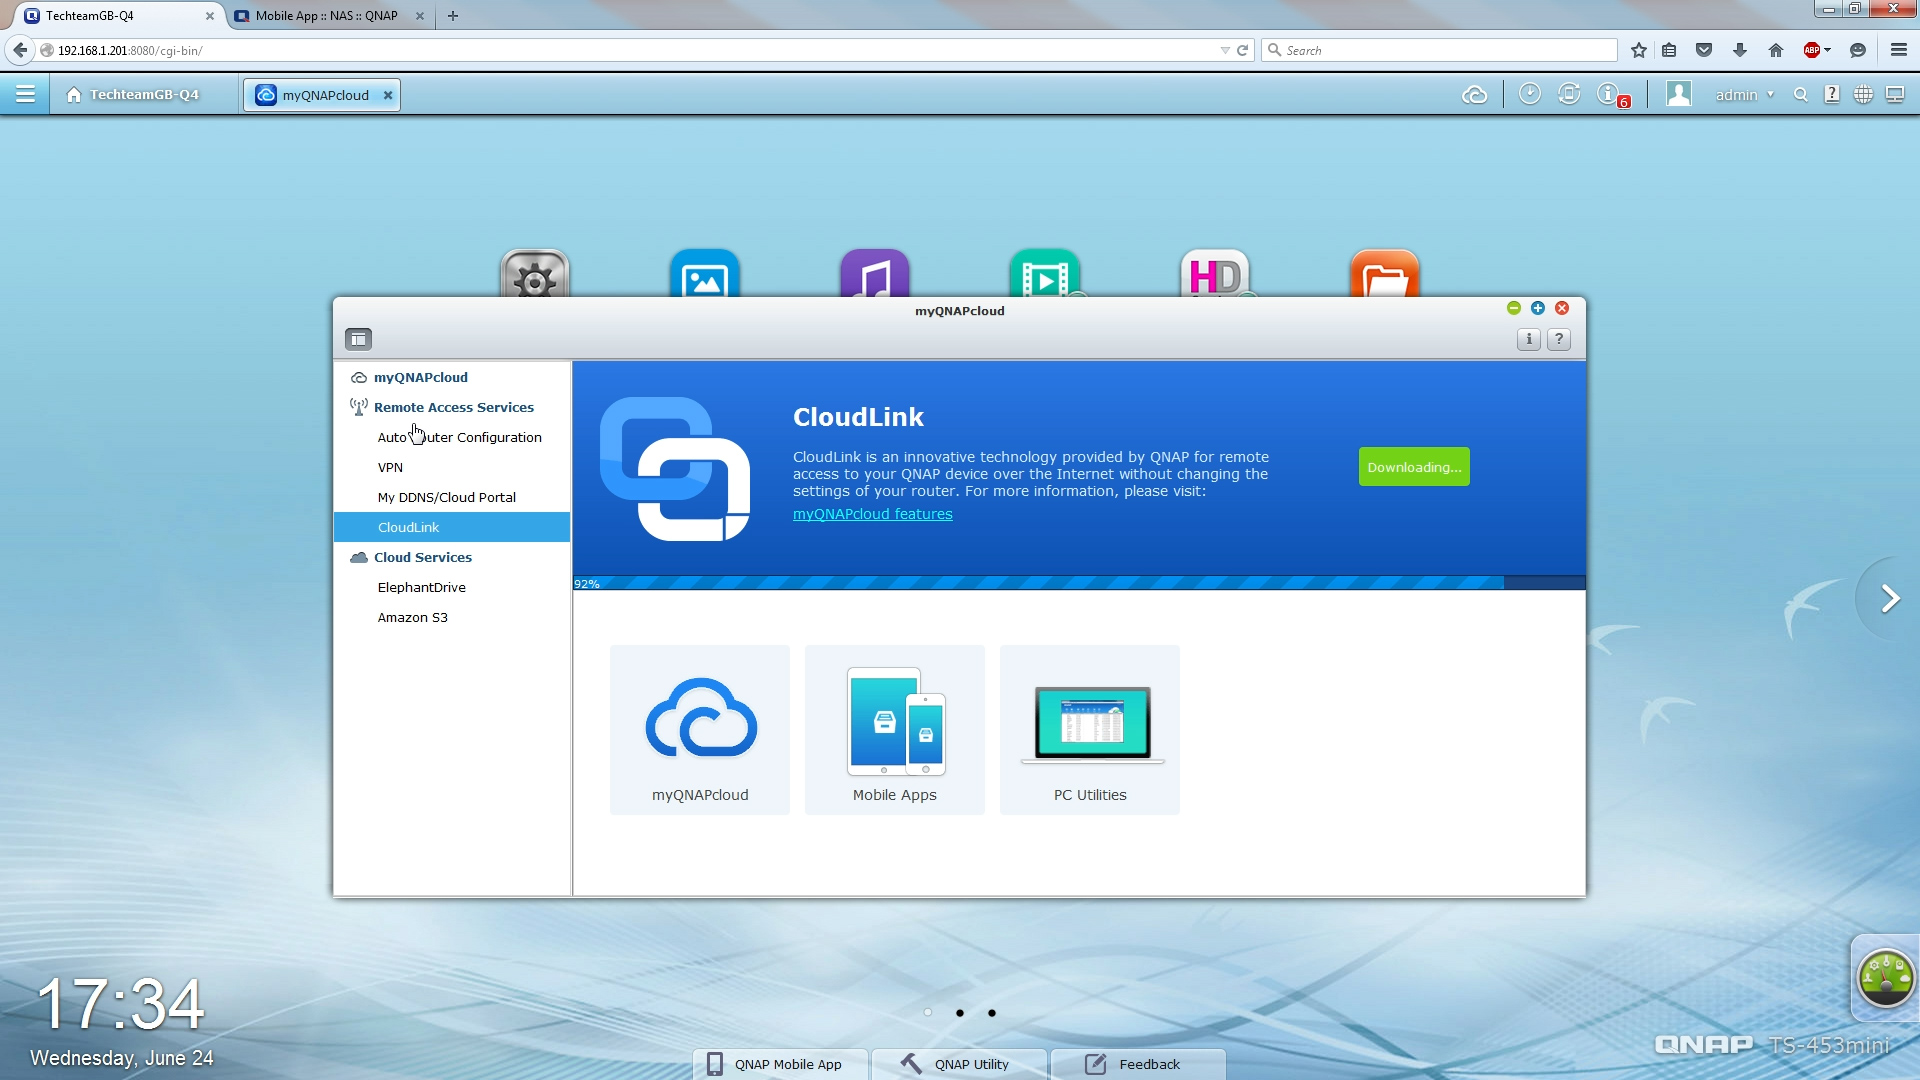This screenshot has height=1080, width=1920.
Task: Open the resource monitor dashboard gauge
Action: [x=1885, y=977]
